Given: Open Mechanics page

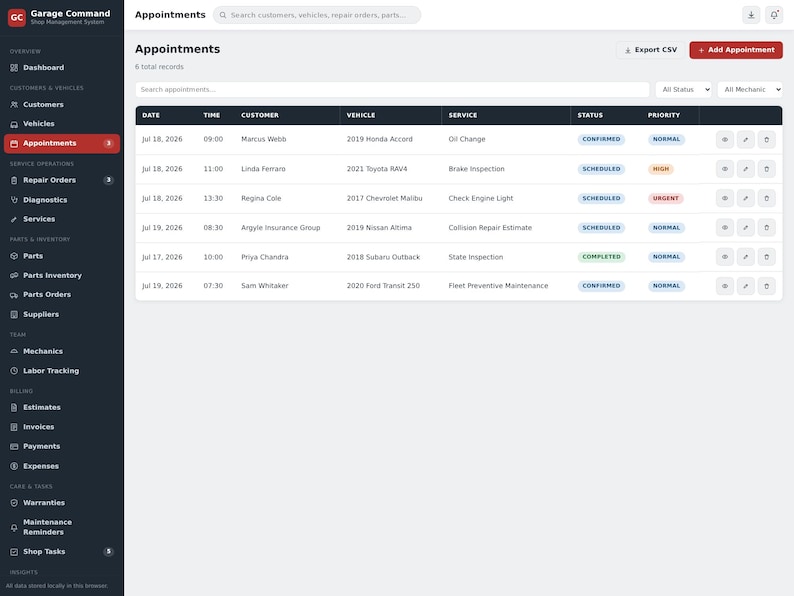Looking at the screenshot, I should pos(62,351).
